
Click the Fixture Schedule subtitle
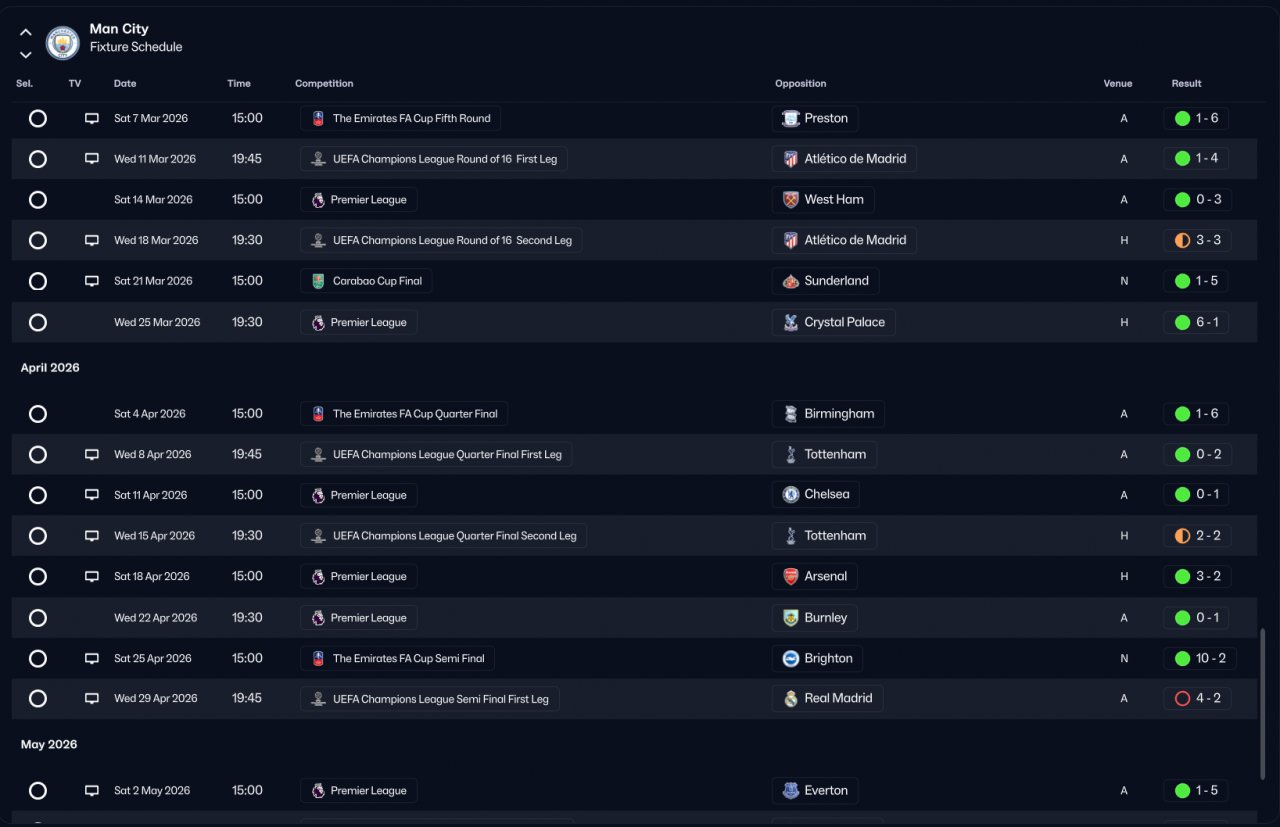[x=136, y=47]
